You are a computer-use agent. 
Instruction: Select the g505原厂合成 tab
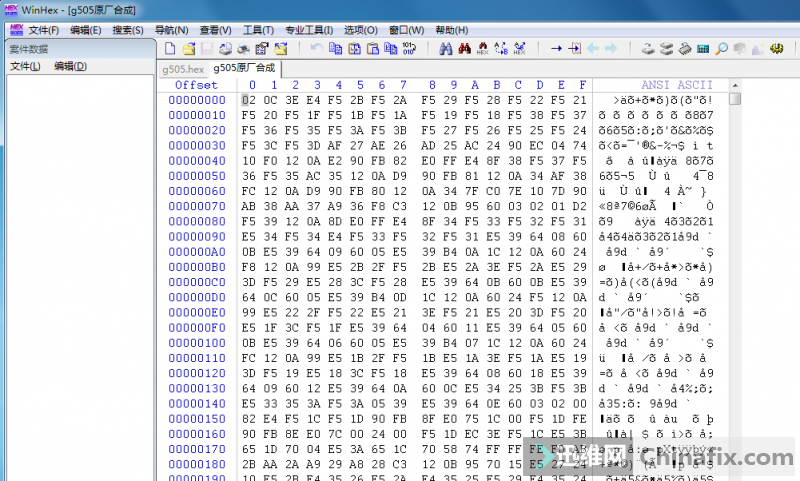tap(246, 69)
